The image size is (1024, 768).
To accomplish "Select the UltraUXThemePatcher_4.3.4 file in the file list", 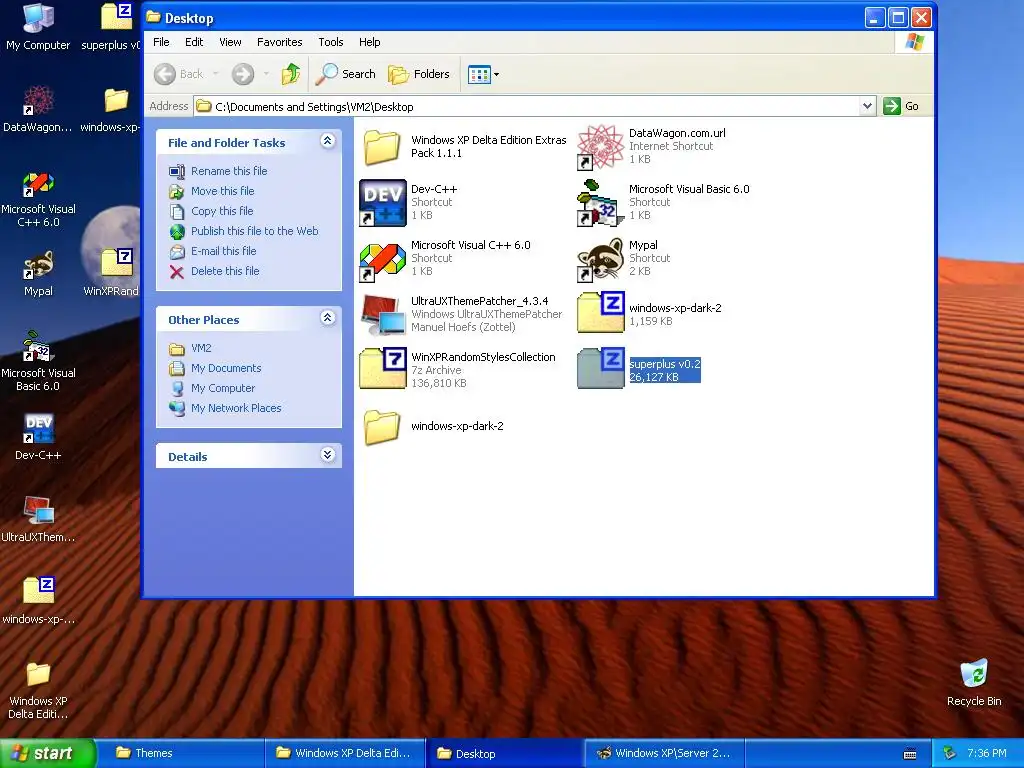I will pyautogui.click(x=460, y=314).
